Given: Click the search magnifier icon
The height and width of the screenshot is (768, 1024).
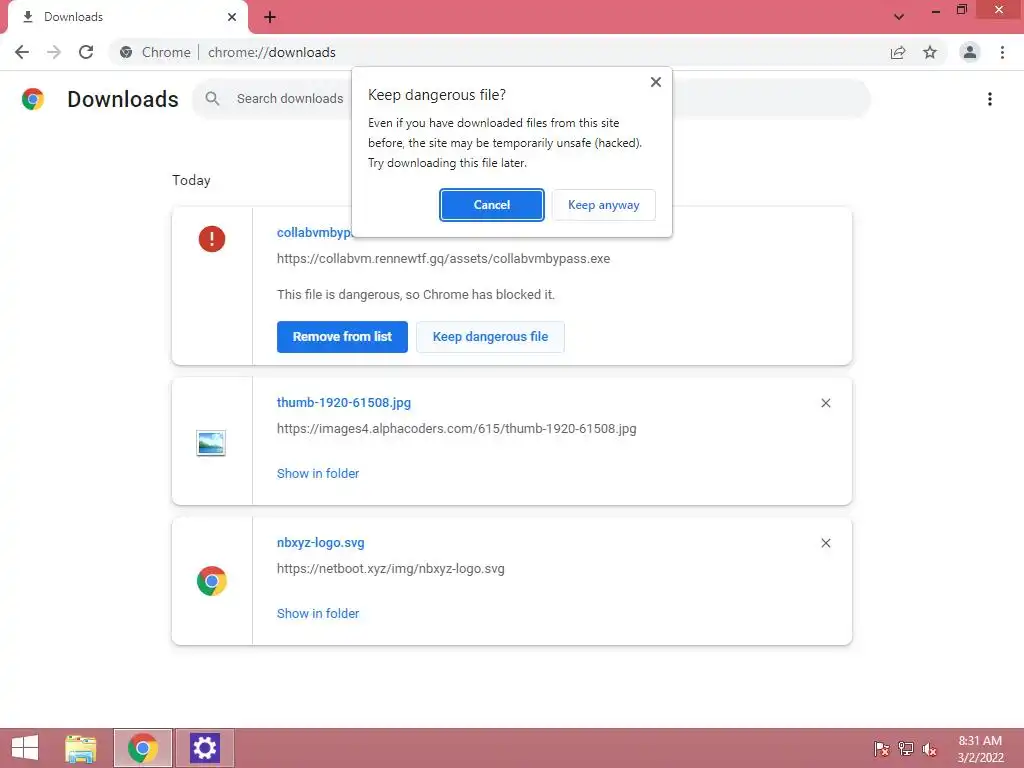Looking at the screenshot, I should coord(212,99).
